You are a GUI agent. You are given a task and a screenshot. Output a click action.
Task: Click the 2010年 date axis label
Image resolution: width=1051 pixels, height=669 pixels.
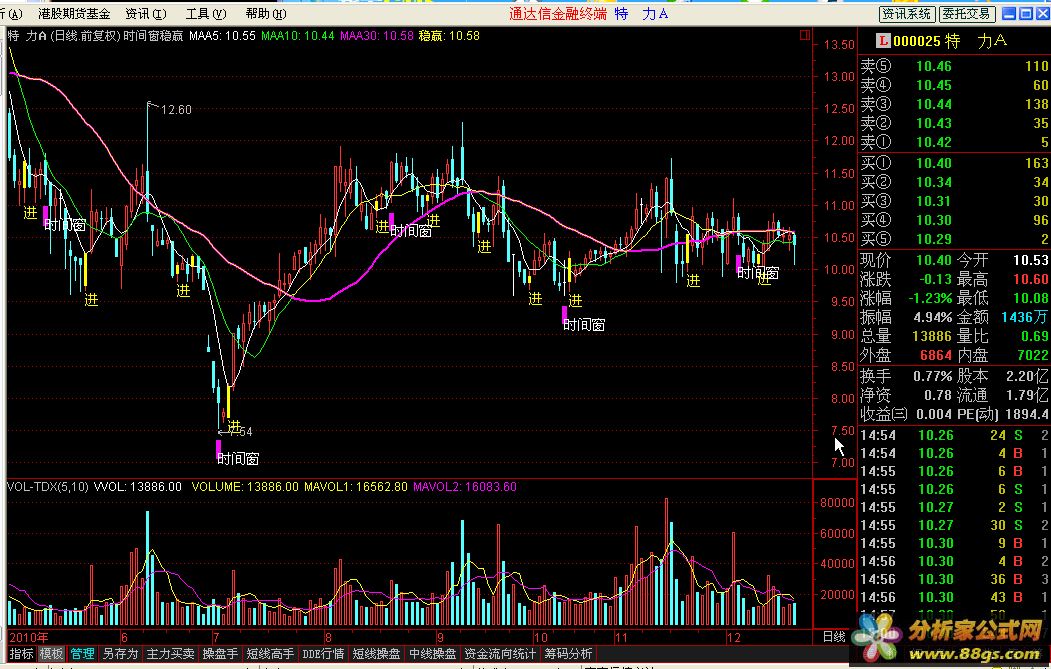point(29,637)
